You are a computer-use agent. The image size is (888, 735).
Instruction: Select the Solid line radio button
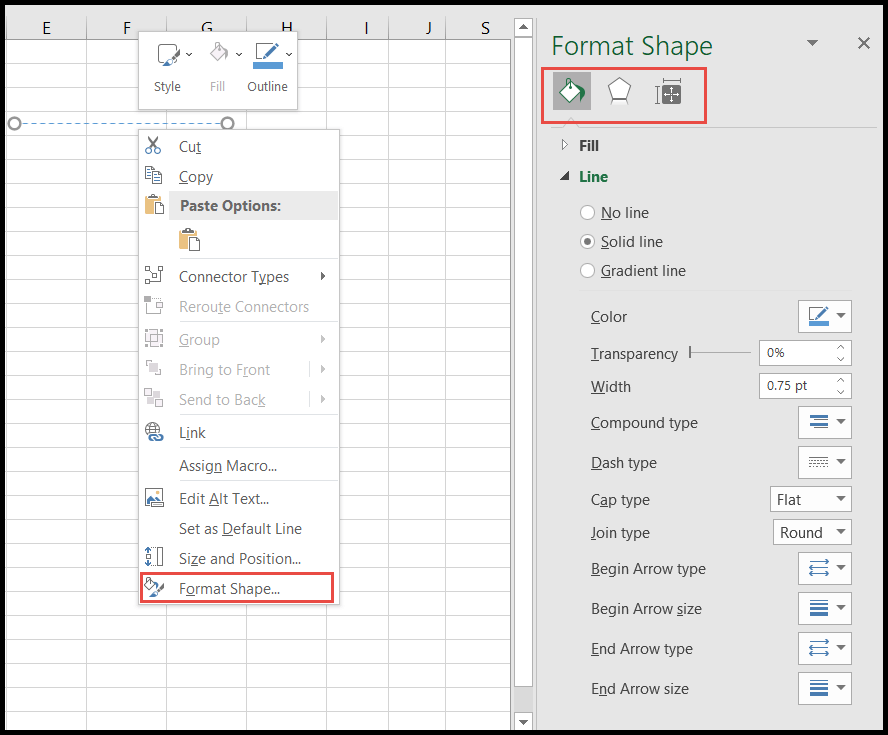tap(587, 241)
